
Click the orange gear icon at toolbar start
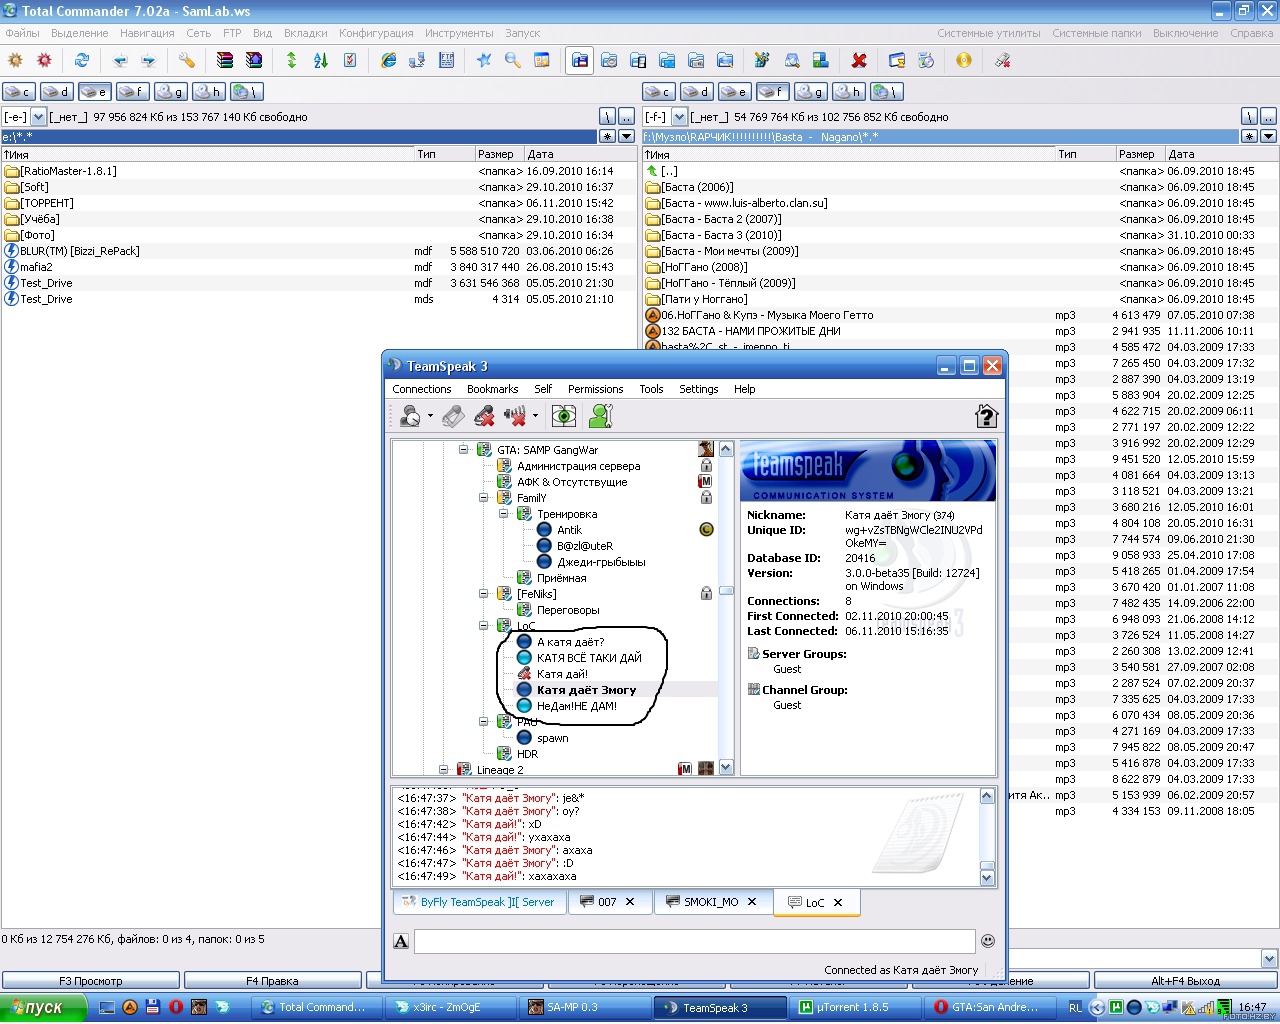coord(15,61)
